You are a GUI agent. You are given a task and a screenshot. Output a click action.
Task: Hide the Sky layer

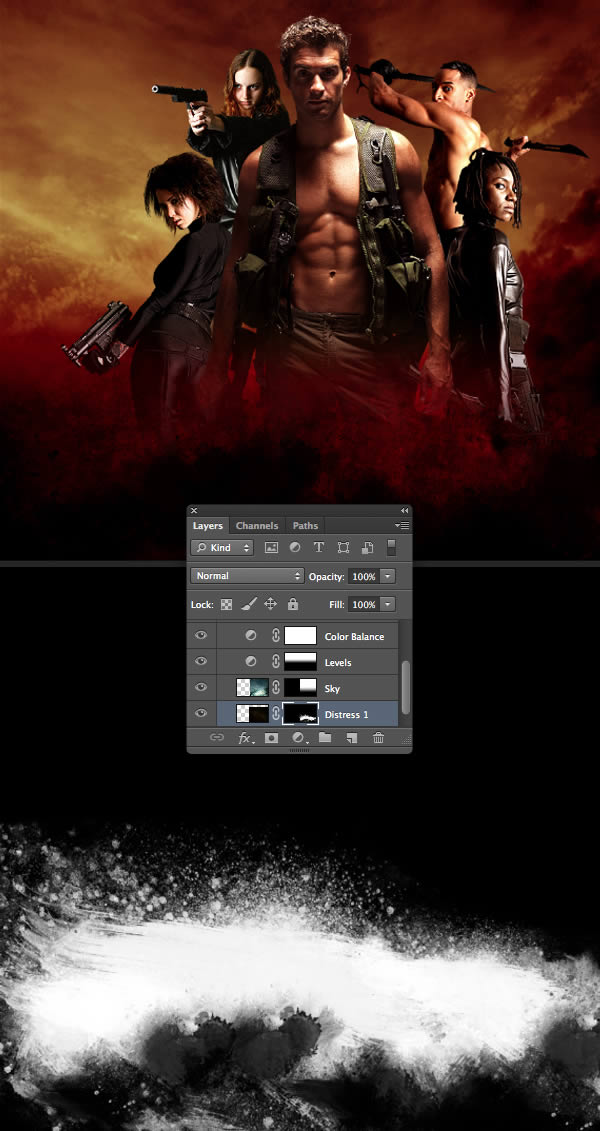(x=201, y=687)
